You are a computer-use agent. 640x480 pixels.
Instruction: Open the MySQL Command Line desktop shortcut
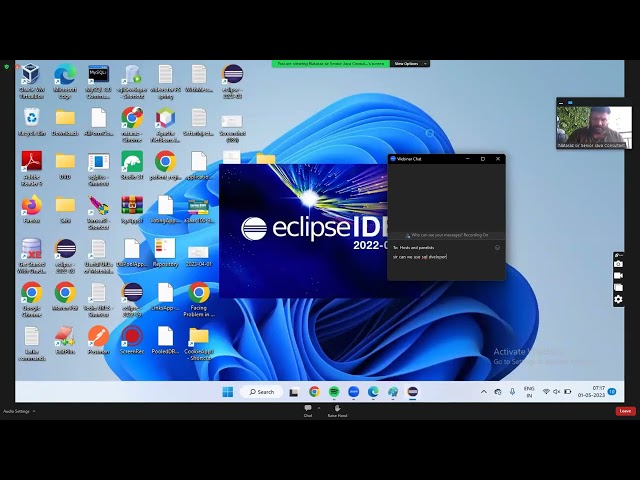click(98, 81)
